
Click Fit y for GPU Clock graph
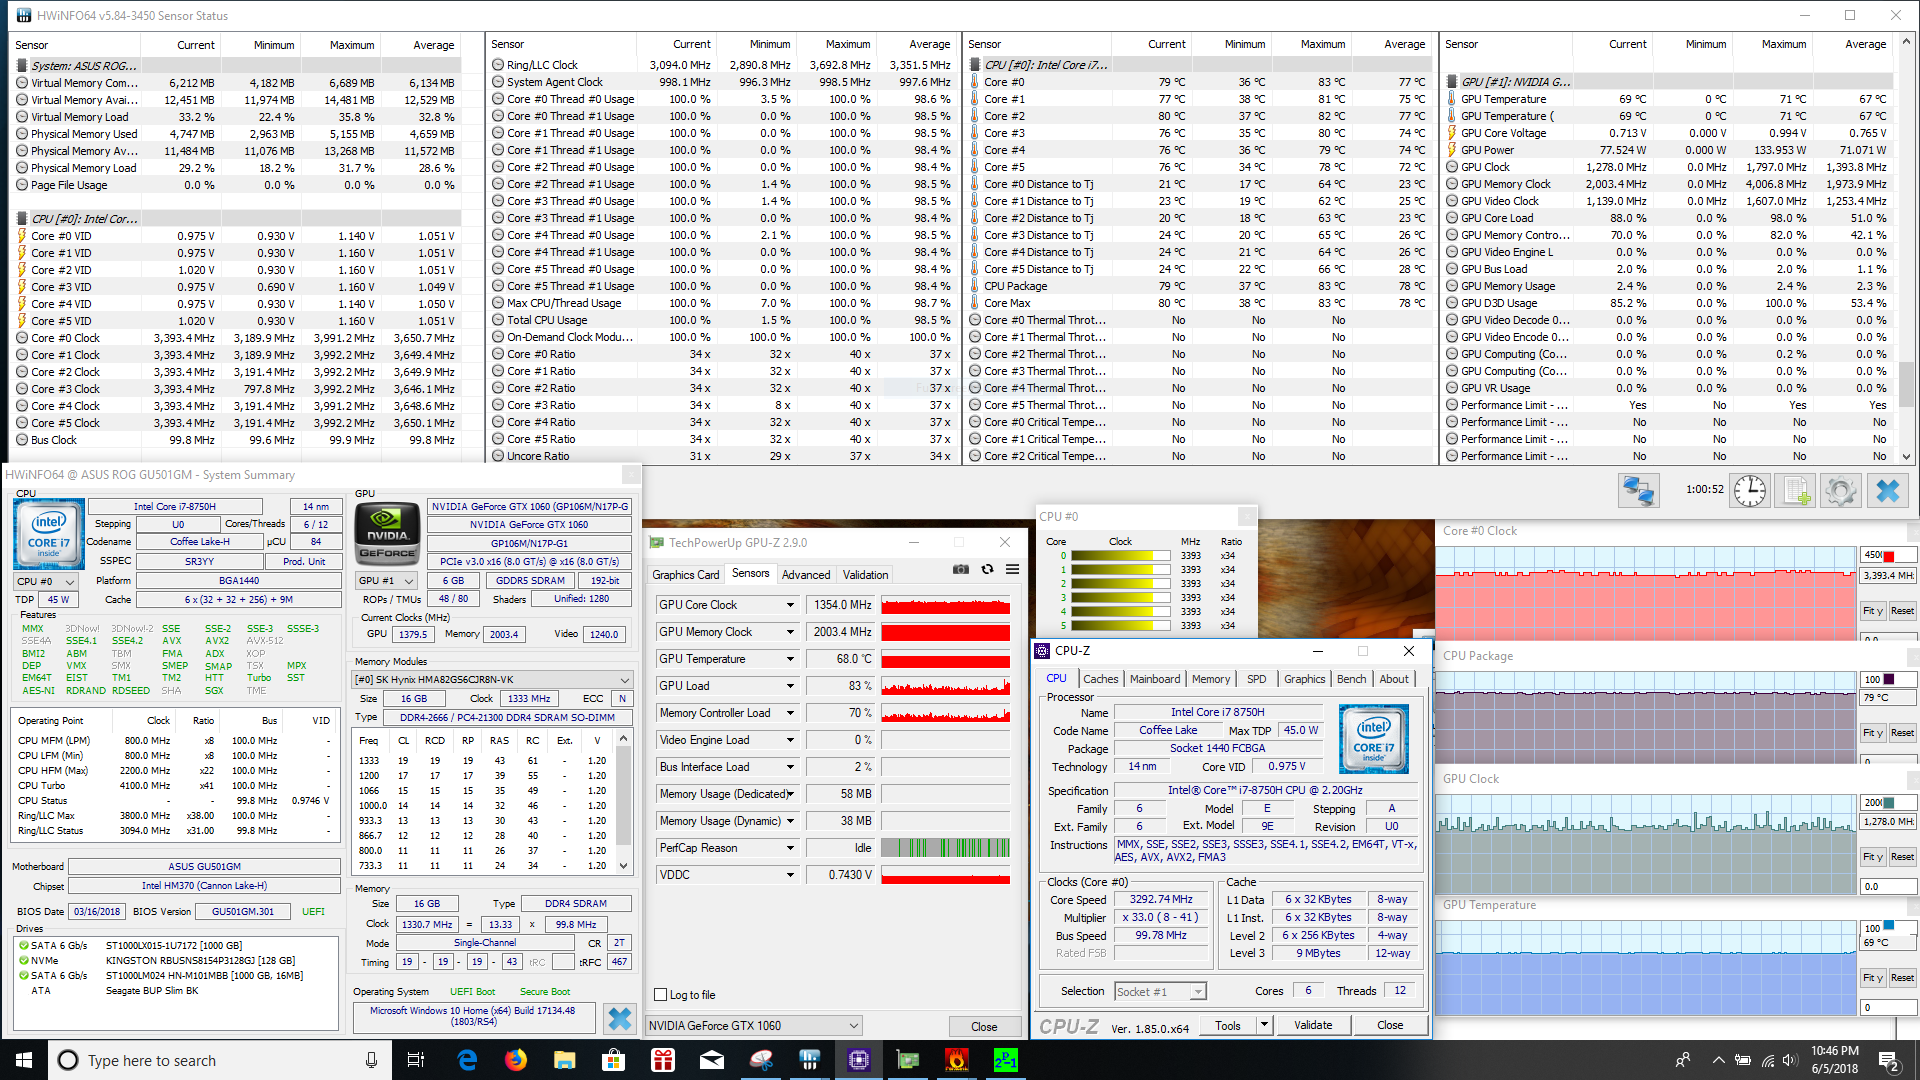click(1873, 857)
